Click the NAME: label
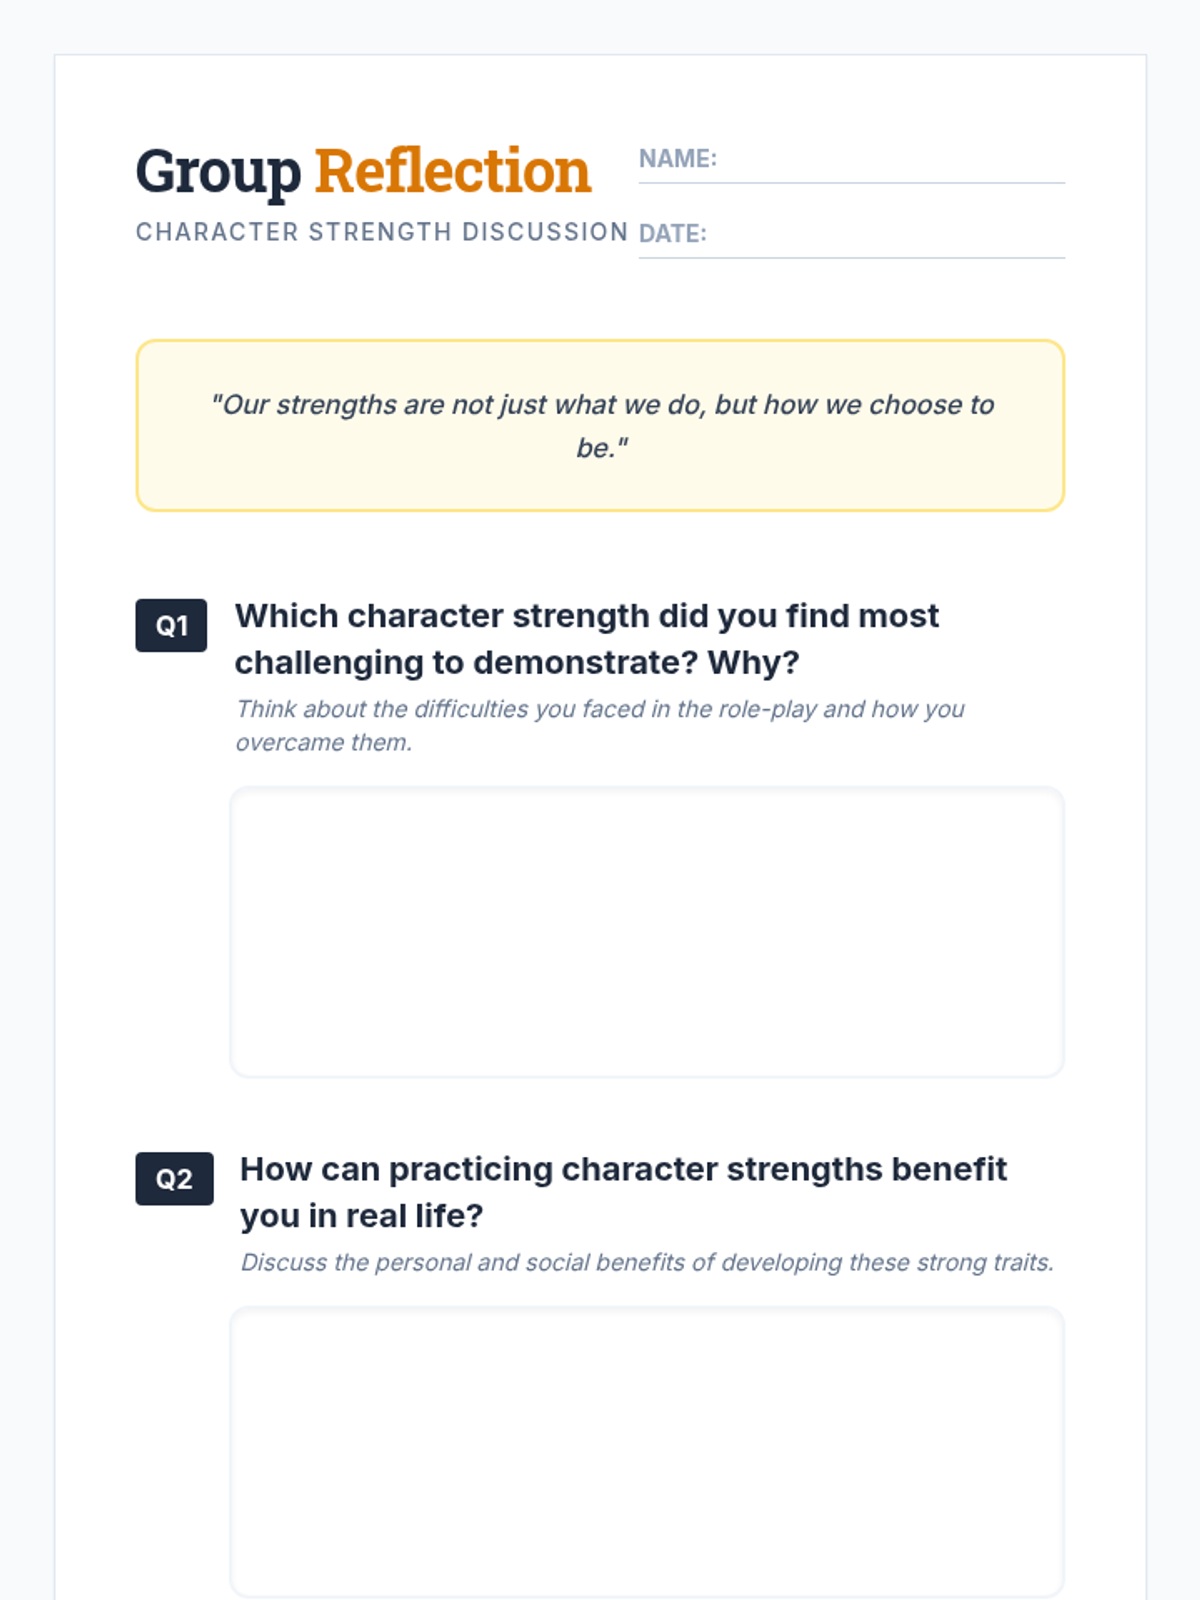Image resolution: width=1200 pixels, height=1600 pixels. (x=678, y=159)
